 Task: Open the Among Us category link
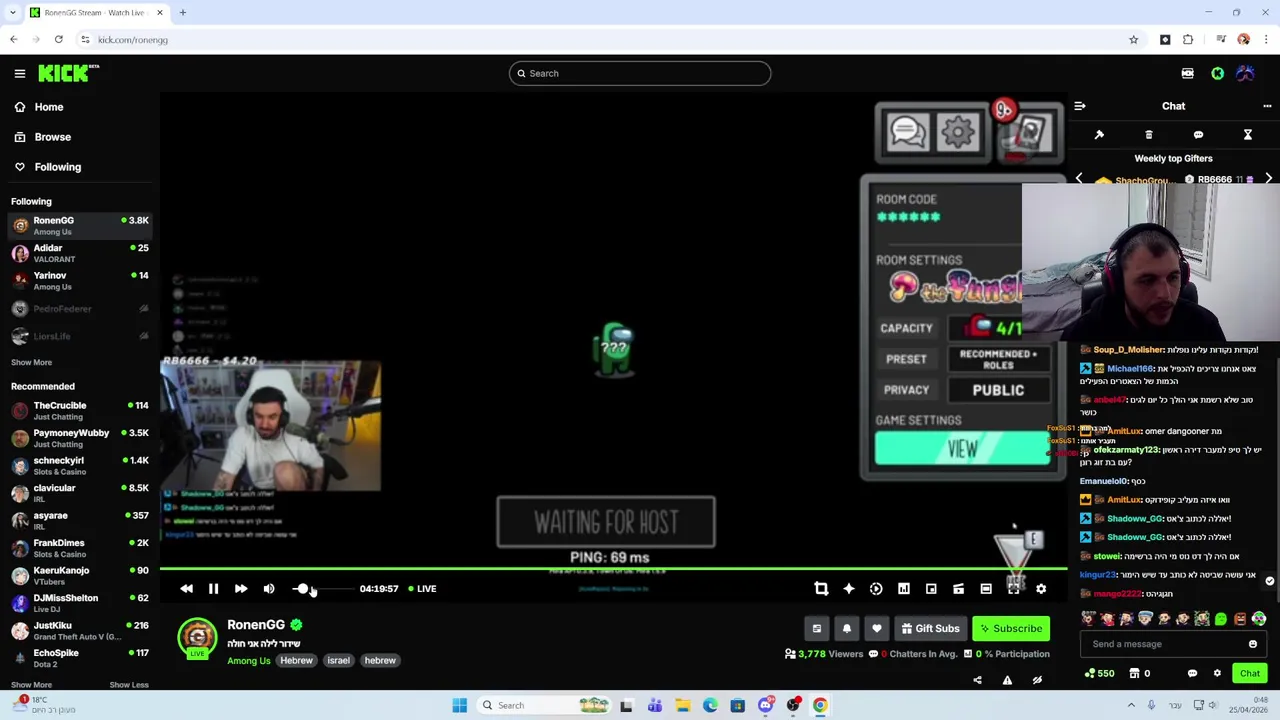point(249,661)
